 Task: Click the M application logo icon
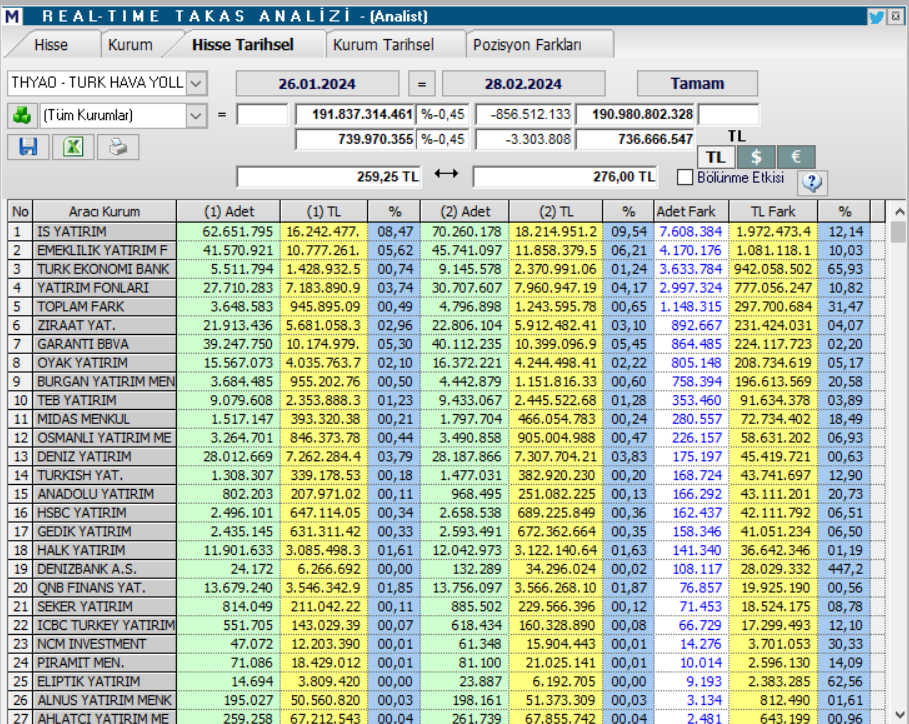tap(12, 16)
